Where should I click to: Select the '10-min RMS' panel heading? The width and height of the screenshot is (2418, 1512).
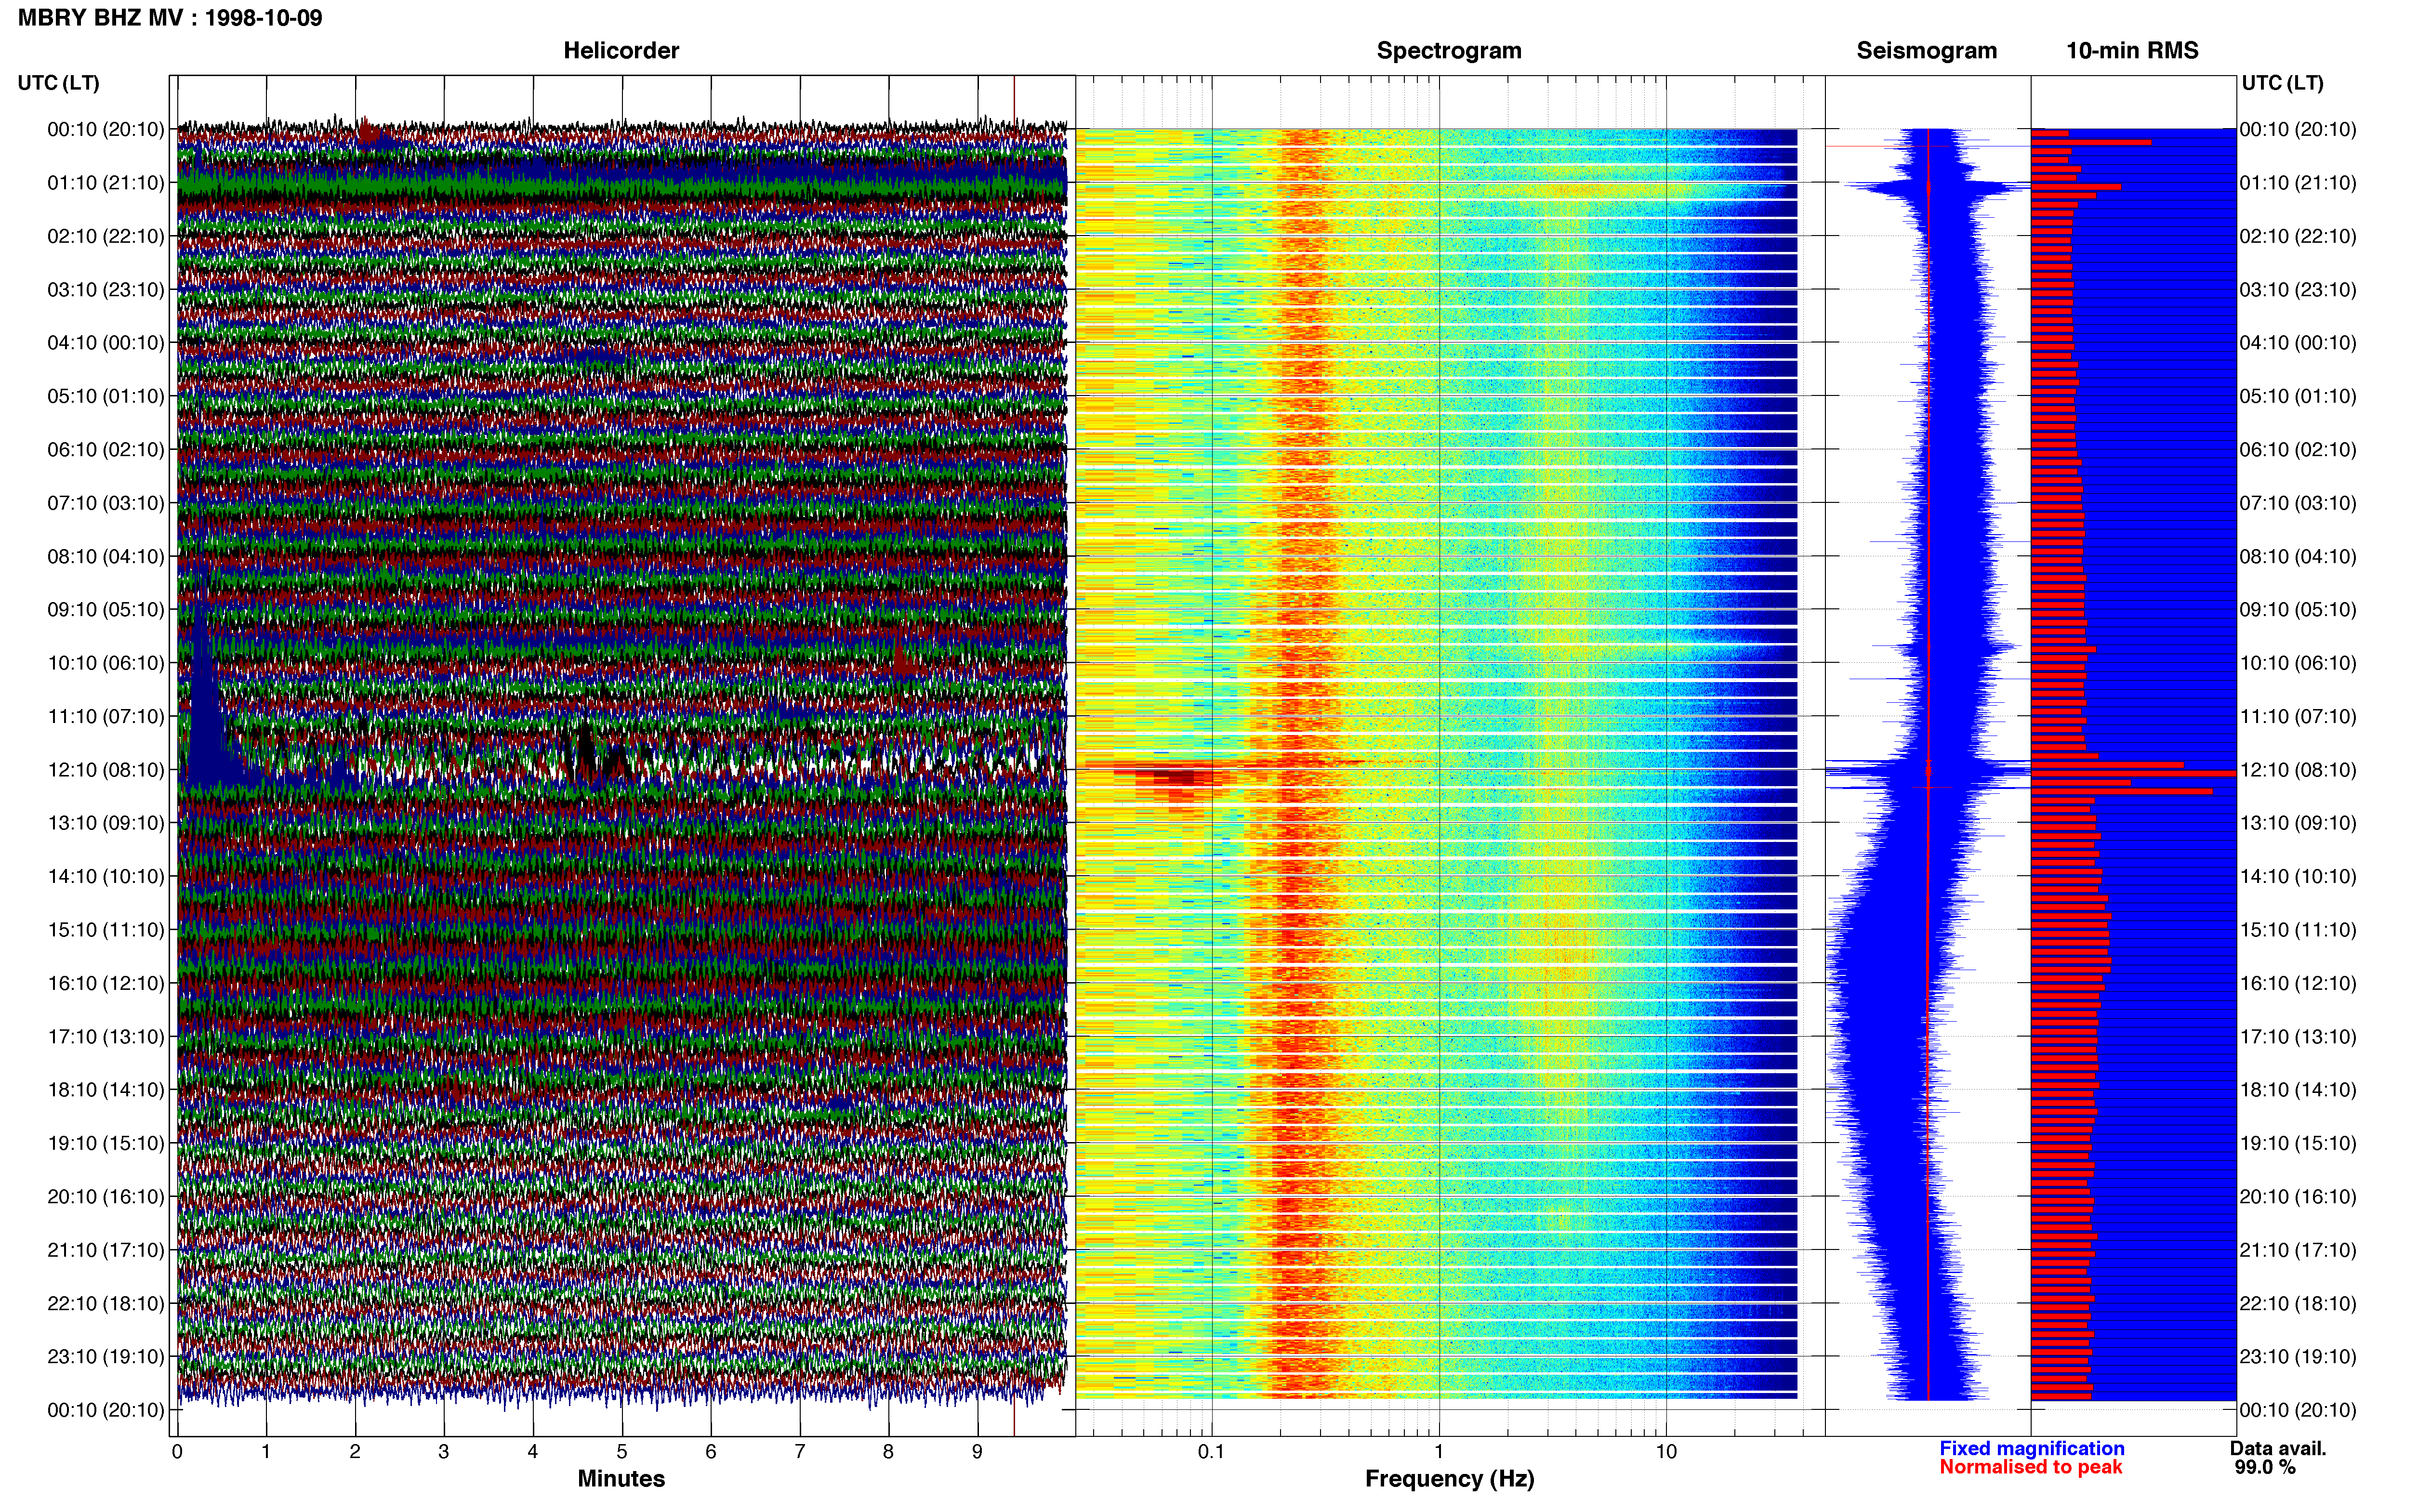pos(2132,51)
